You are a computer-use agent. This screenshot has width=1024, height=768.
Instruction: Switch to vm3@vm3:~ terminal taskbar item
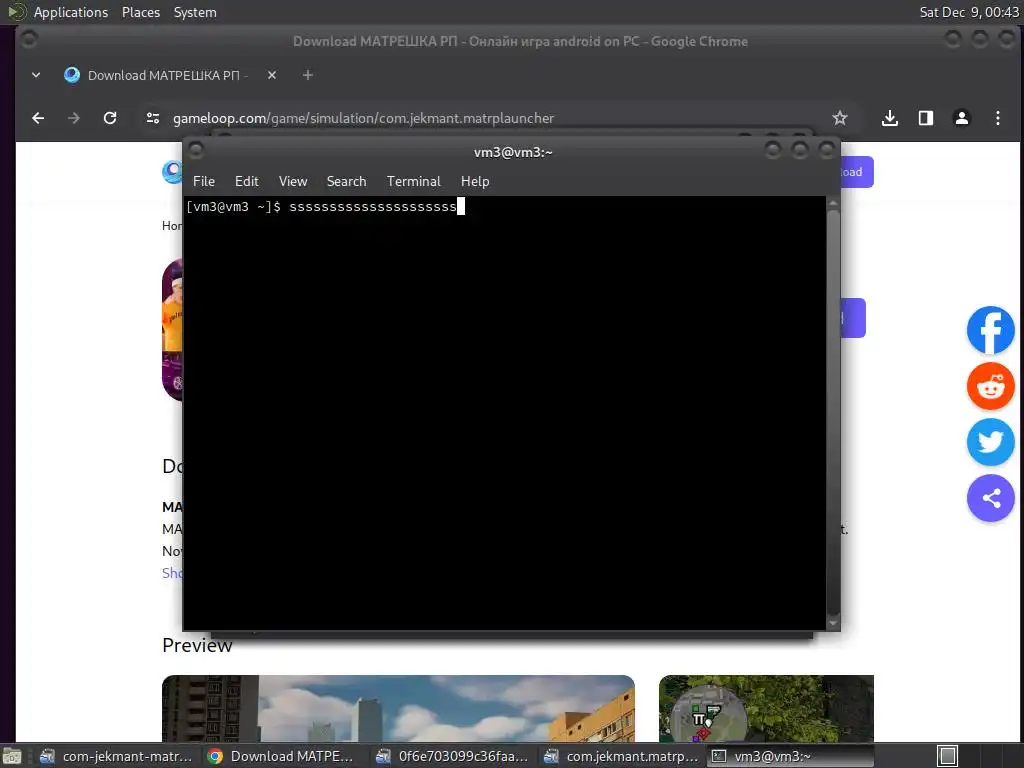click(x=790, y=756)
